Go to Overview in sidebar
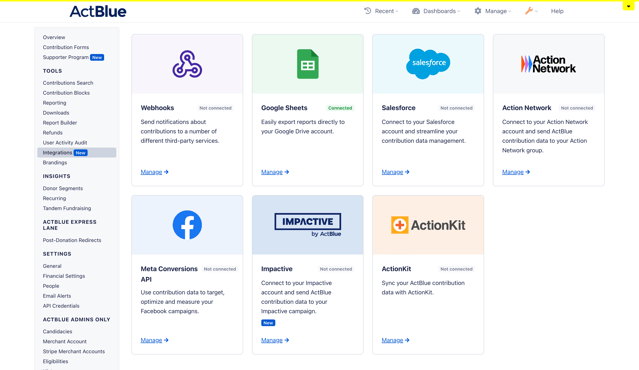The height and width of the screenshot is (370, 639). [x=54, y=37]
